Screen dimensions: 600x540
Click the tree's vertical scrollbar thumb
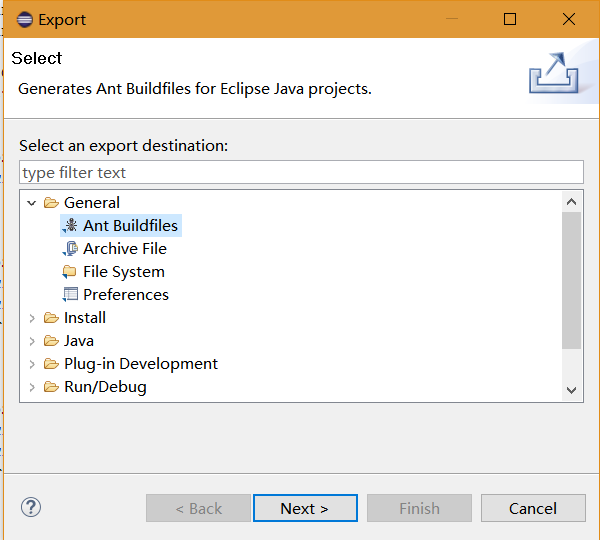click(572, 280)
